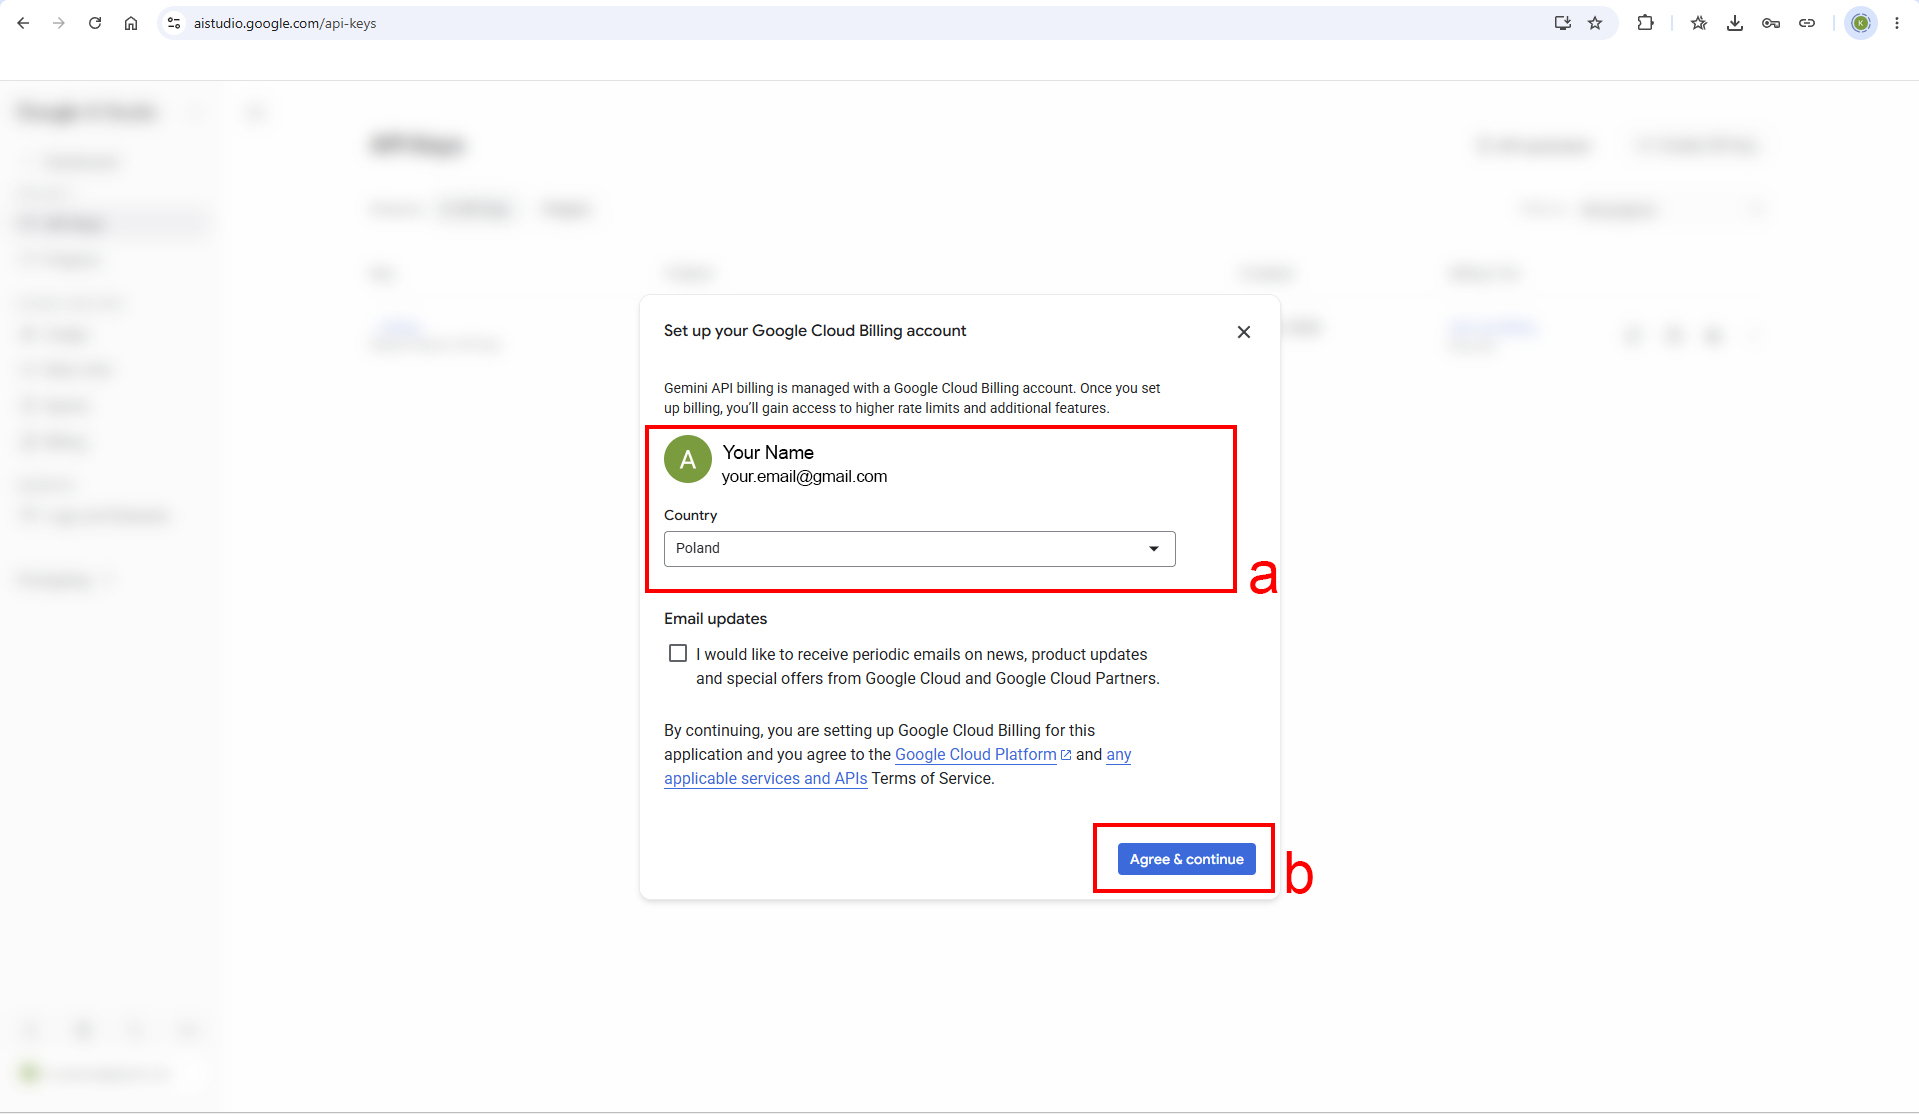Viewport: 1919px width, 1114px height.
Task: Go back using the browser back arrow
Action: pos(23,23)
